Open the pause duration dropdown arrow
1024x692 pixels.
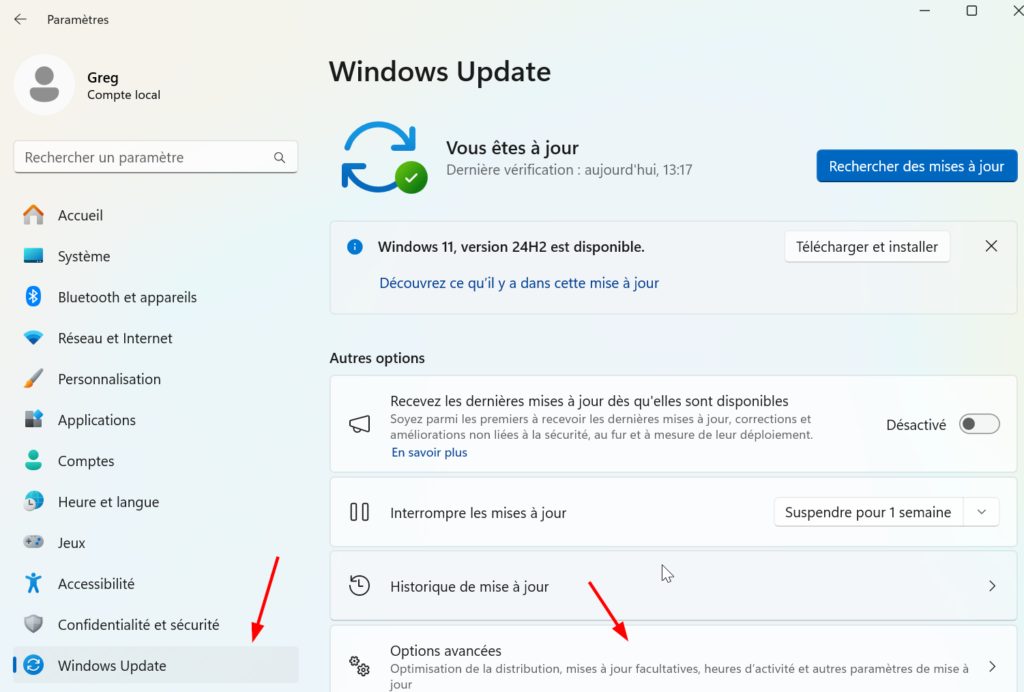[982, 512]
